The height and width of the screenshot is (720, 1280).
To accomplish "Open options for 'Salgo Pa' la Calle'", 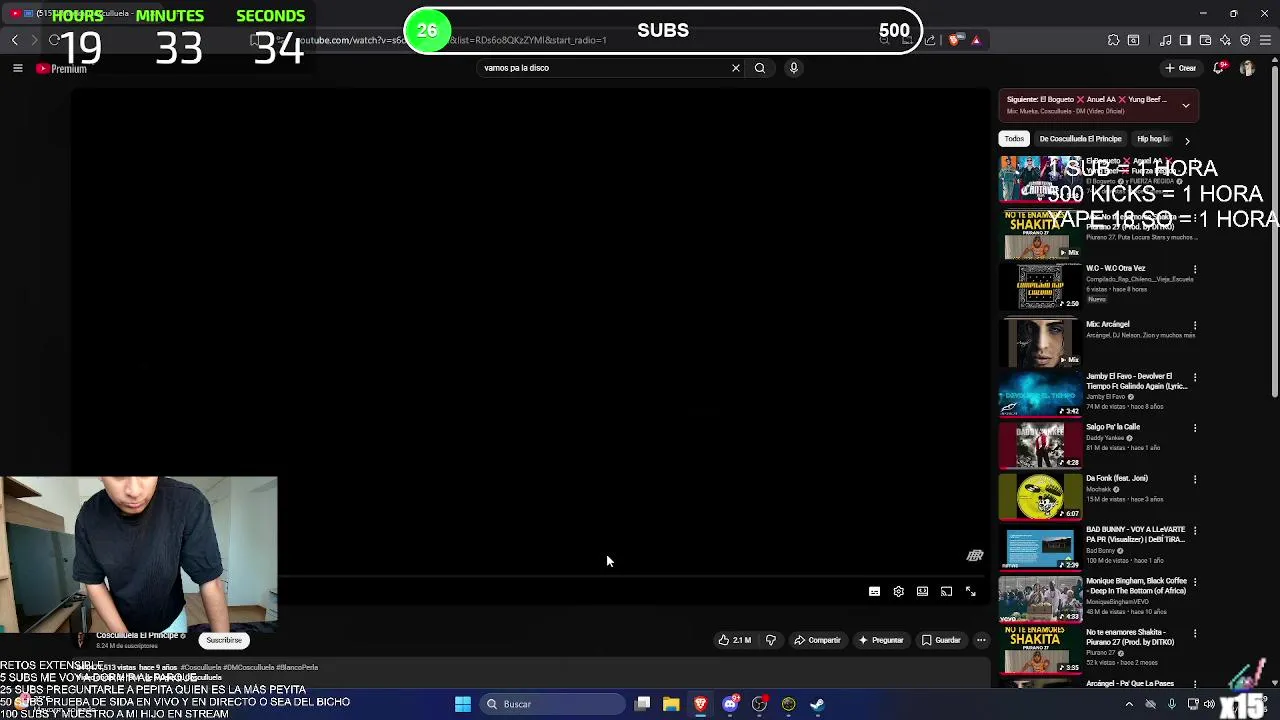I will point(1195,428).
